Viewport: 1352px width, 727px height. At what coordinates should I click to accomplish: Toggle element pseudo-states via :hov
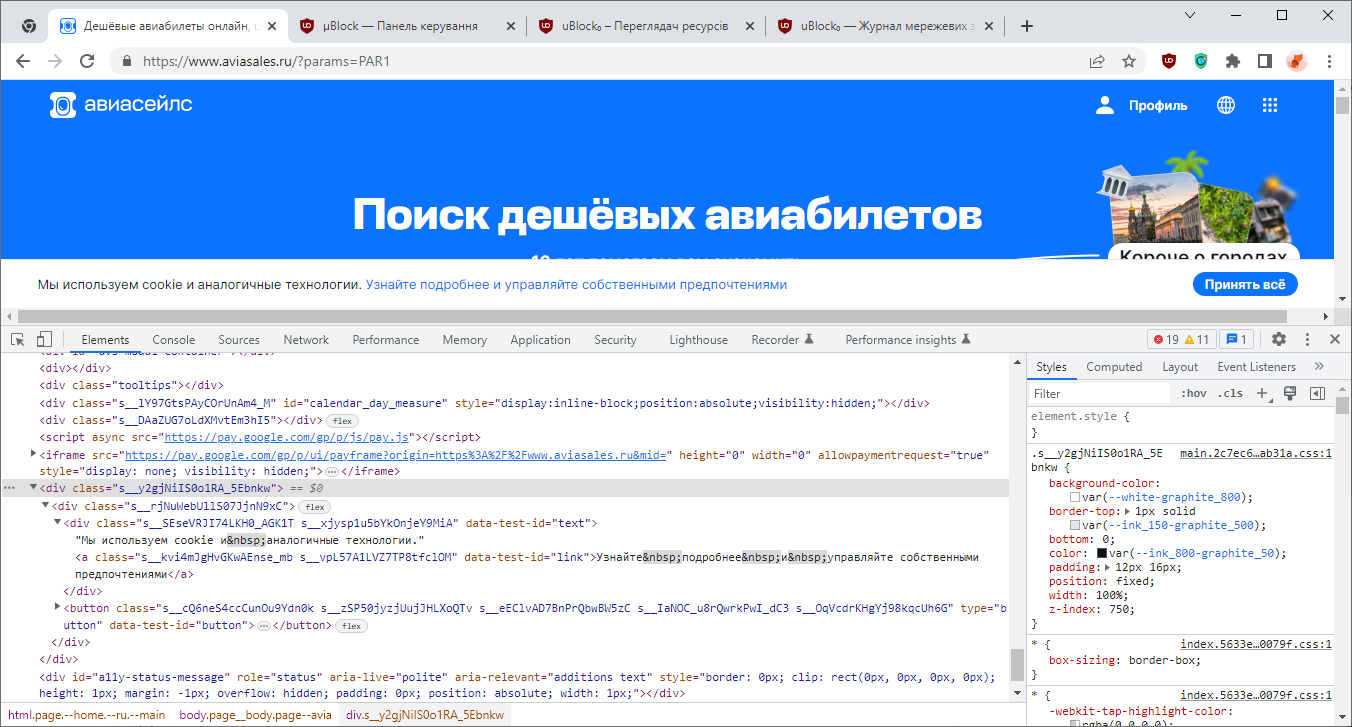(x=1193, y=393)
